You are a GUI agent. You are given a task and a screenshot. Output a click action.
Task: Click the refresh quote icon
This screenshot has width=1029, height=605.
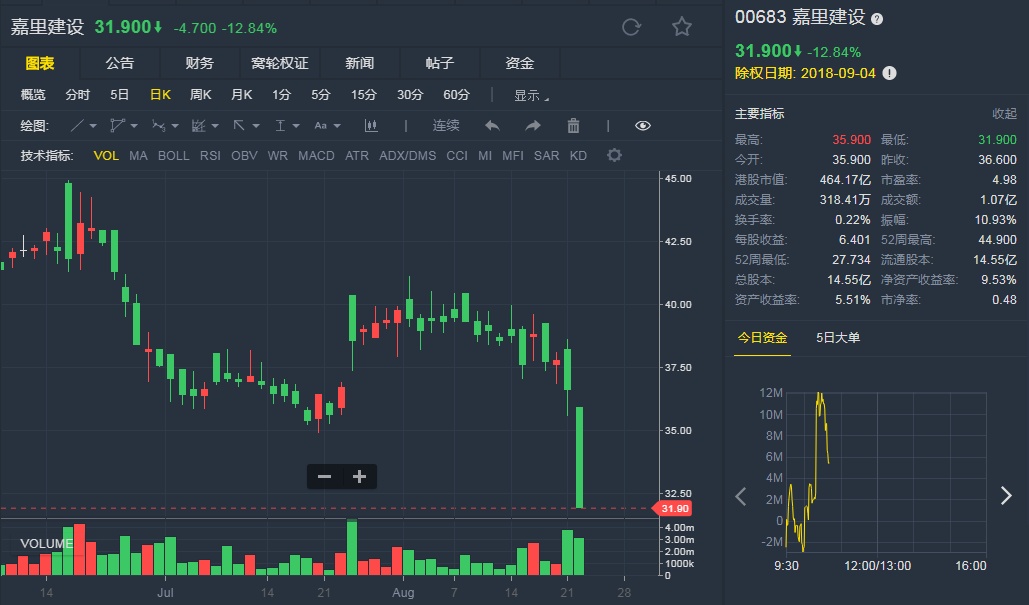(631, 27)
